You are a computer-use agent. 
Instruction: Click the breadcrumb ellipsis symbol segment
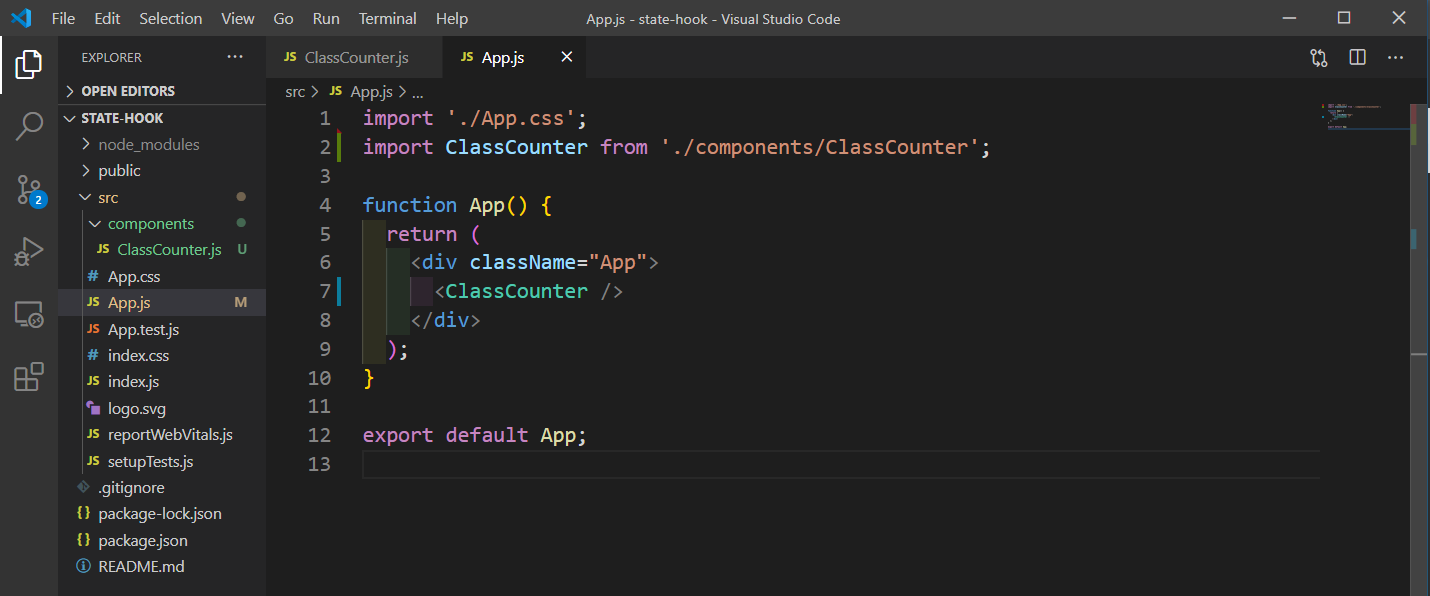[418, 91]
